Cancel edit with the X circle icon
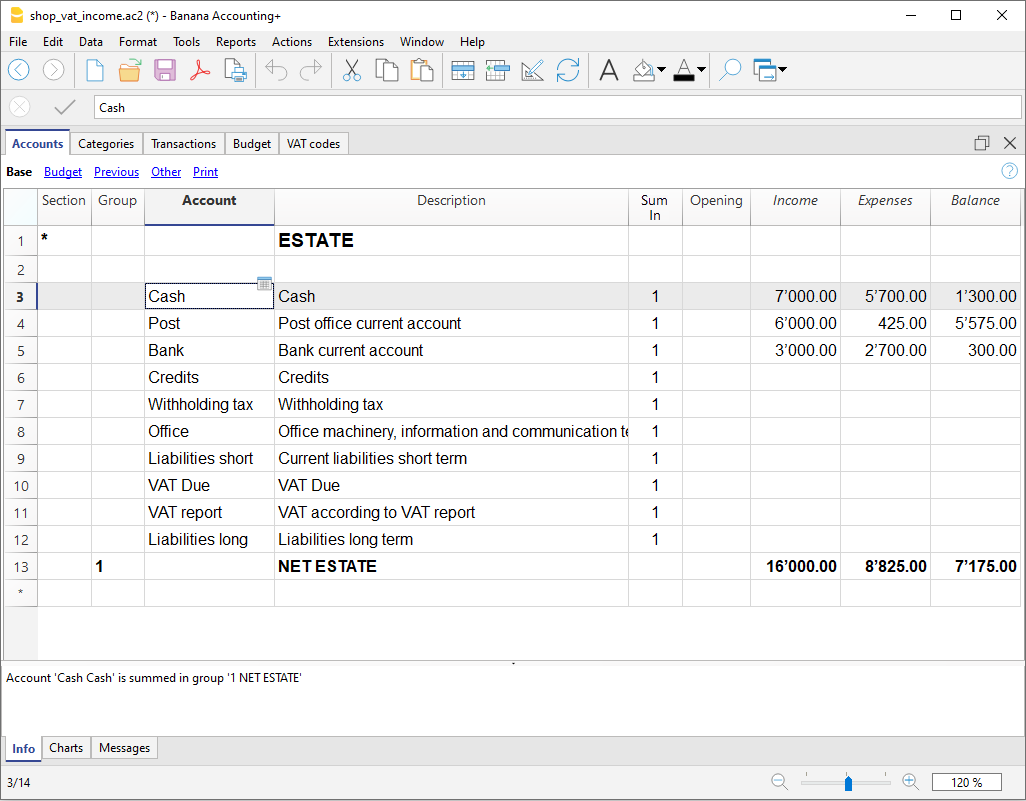The width and height of the screenshot is (1026, 801). (20, 107)
